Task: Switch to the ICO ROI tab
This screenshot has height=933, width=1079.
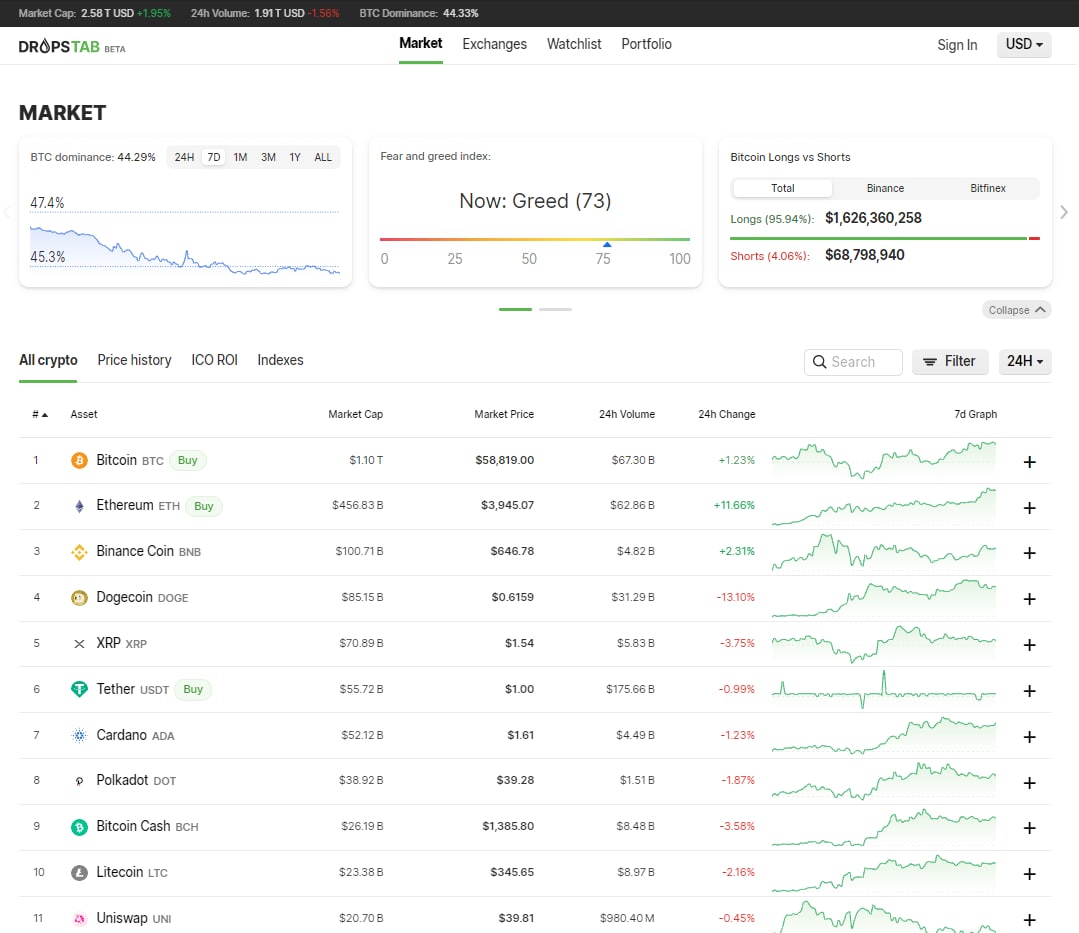Action: (x=214, y=361)
